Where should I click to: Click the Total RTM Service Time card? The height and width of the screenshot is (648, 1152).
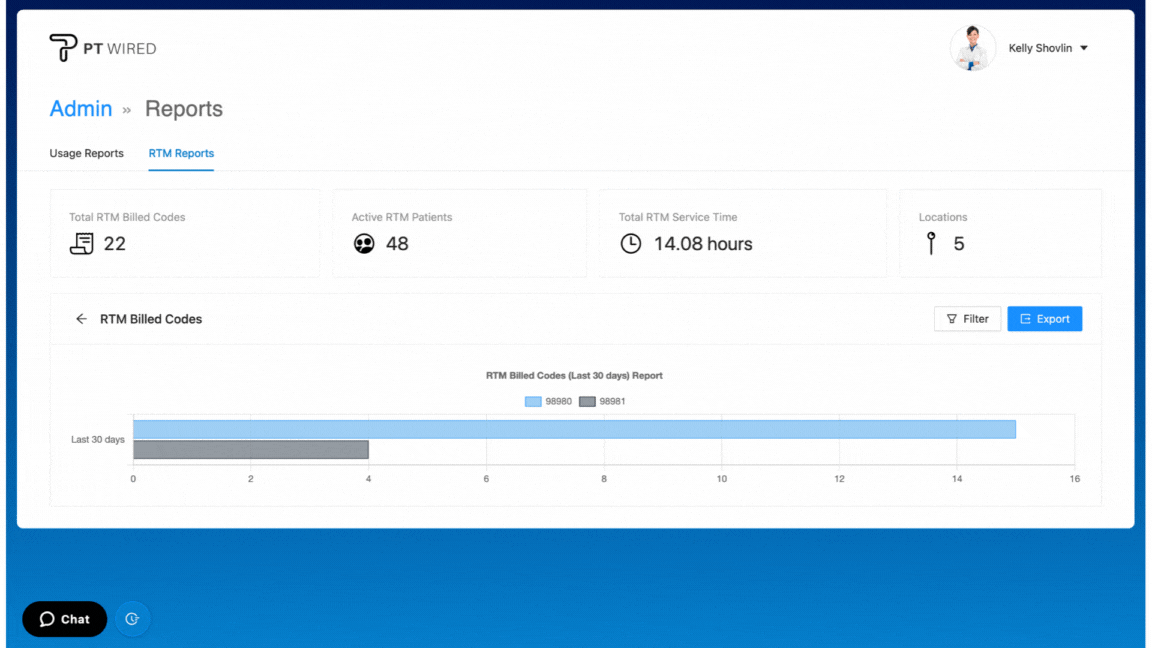pos(742,233)
